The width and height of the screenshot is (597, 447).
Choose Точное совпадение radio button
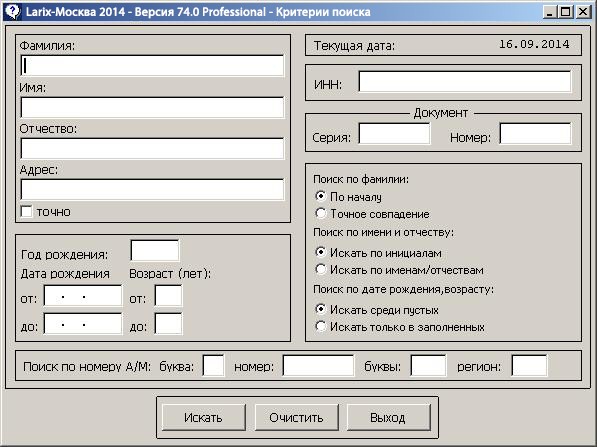pyautogui.click(x=321, y=214)
